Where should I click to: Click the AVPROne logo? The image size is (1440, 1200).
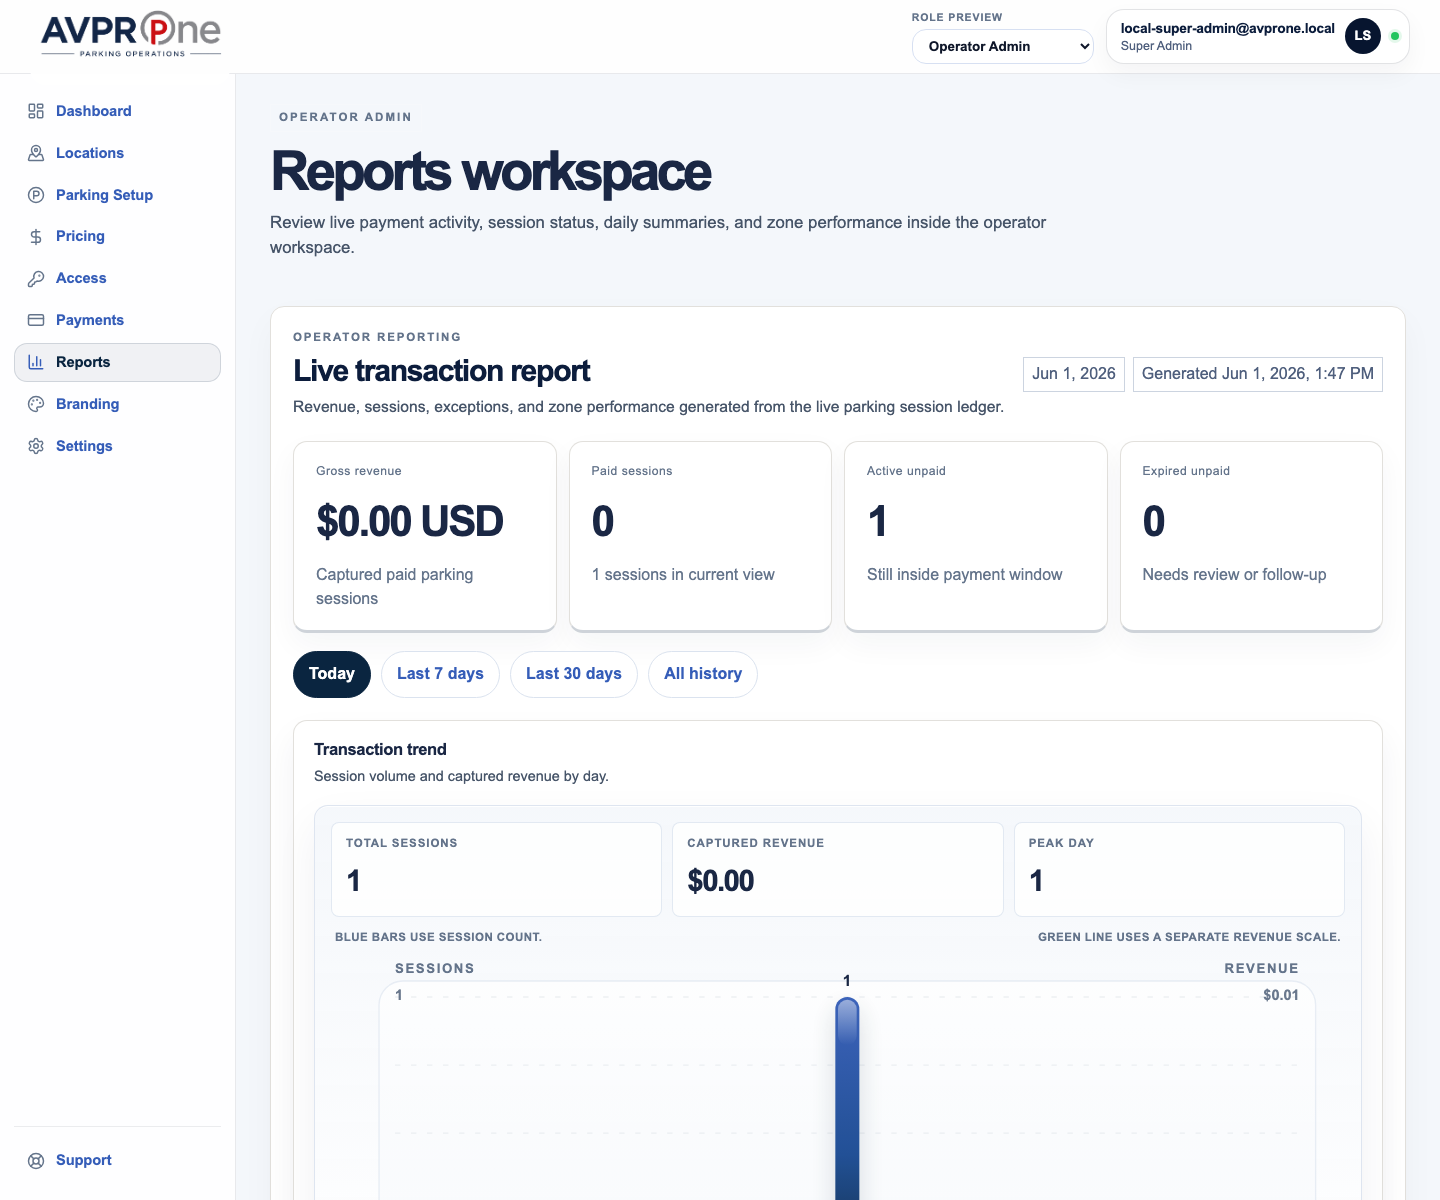131,35
